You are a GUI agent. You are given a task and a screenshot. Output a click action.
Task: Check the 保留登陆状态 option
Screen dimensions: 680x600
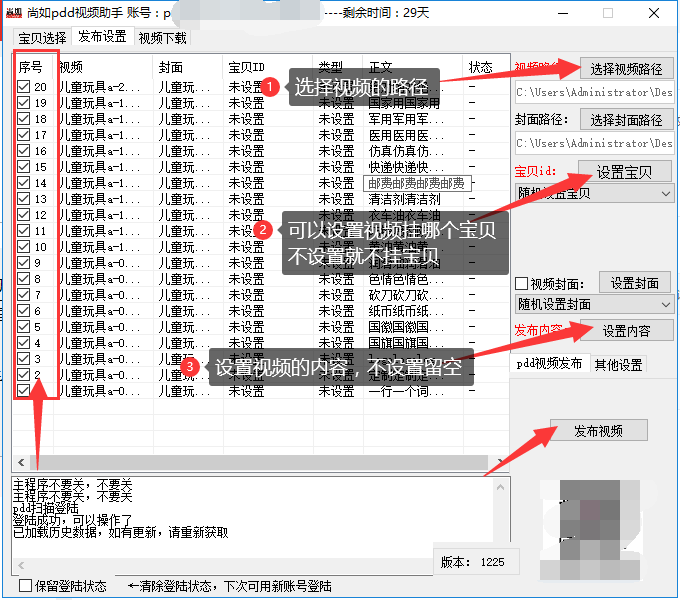click(26, 585)
